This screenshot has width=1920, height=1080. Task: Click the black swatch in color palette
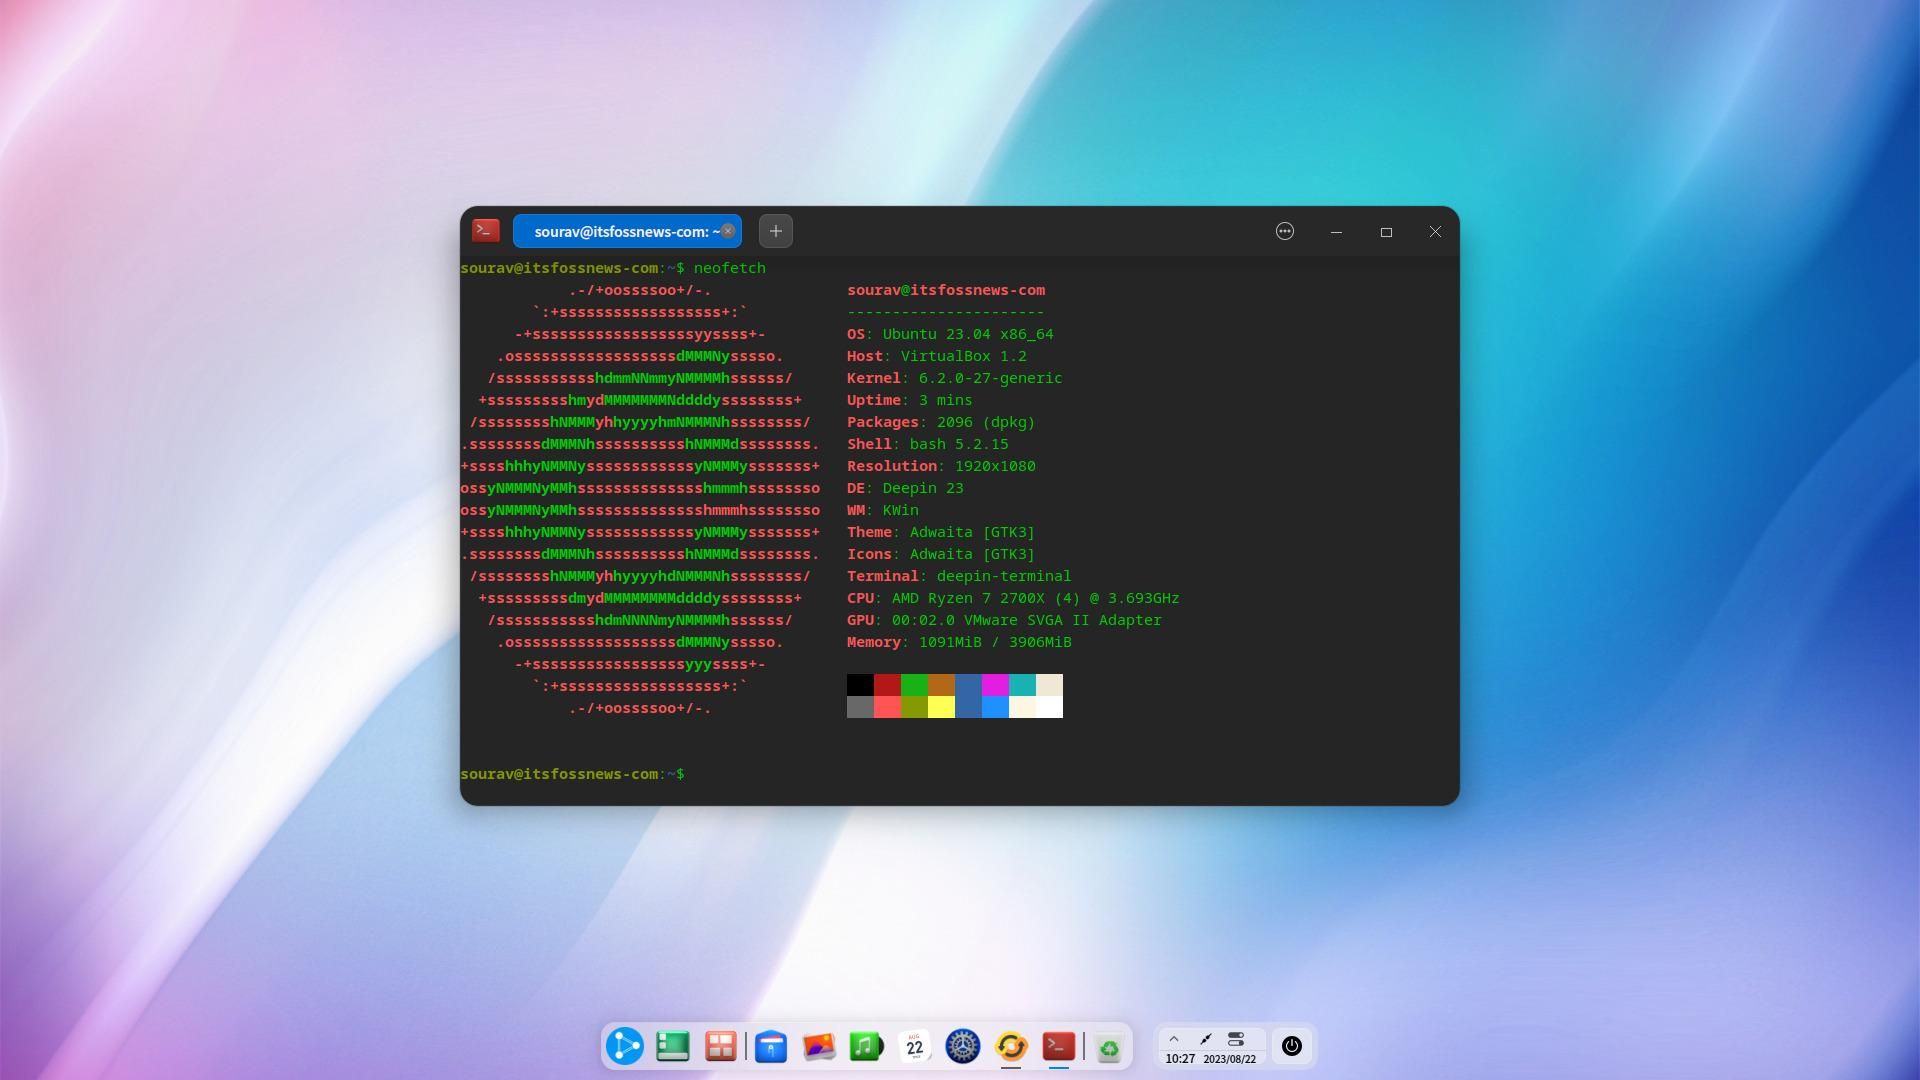(860, 685)
